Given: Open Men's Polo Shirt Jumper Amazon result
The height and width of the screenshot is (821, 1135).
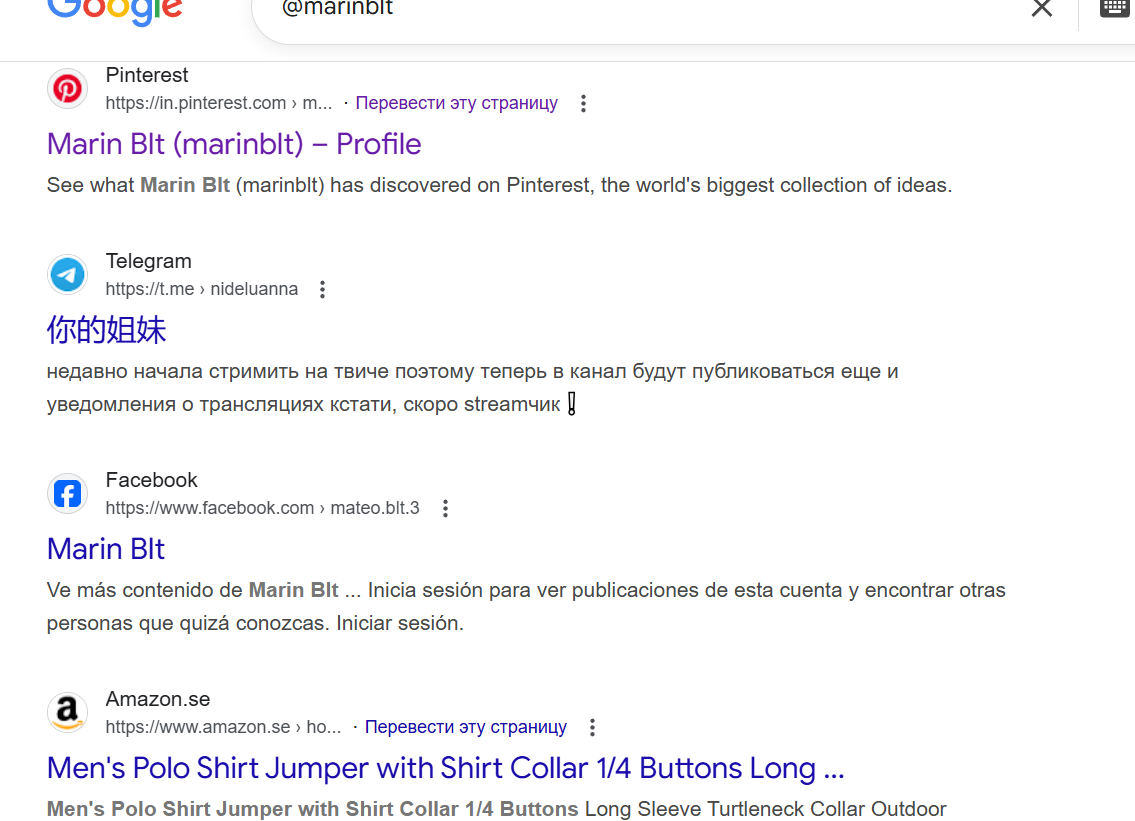Looking at the screenshot, I should [445, 768].
